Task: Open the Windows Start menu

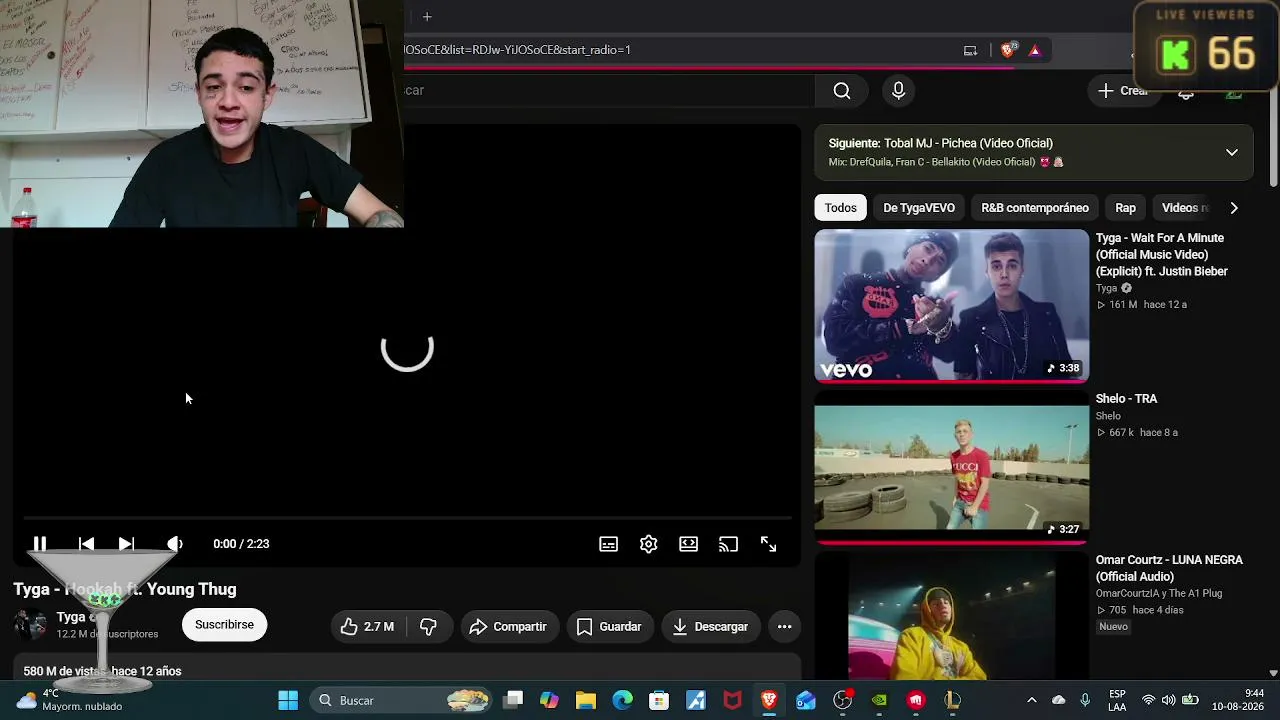Action: click(288, 700)
